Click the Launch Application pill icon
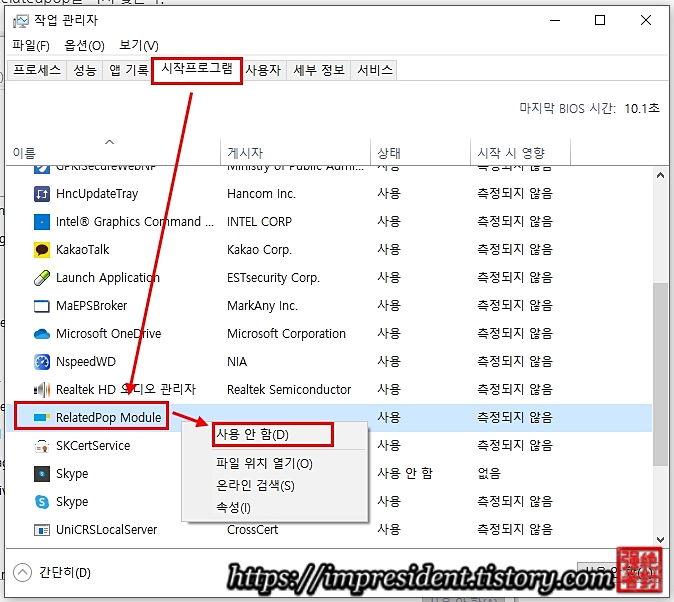Viewport: 674px width, 602px height. tap(42, 278)
